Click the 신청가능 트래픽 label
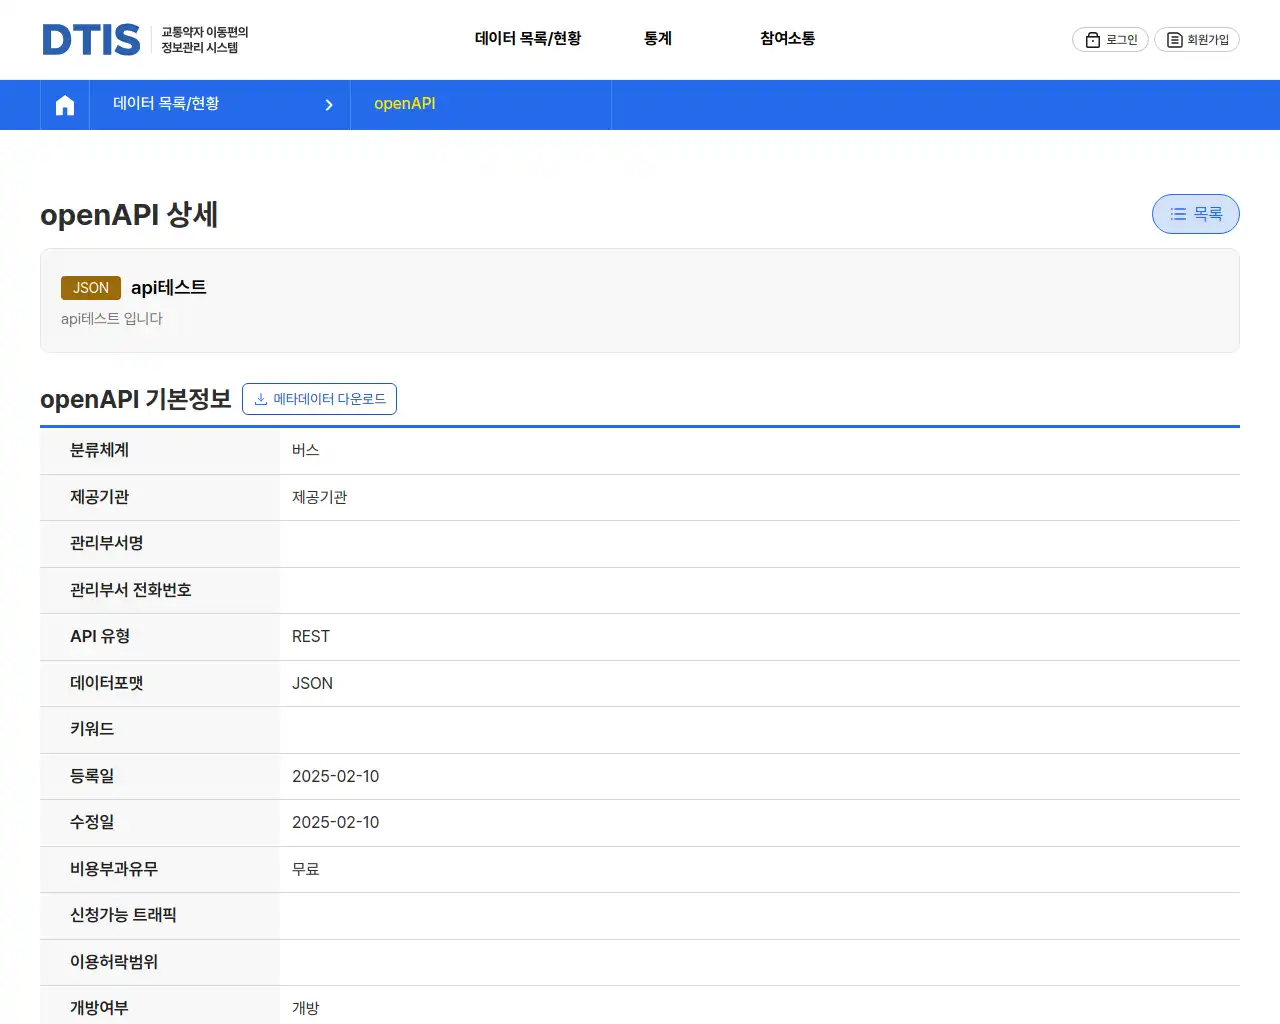The width and height of the screenshot is (1280, 1024). (123, 916)
